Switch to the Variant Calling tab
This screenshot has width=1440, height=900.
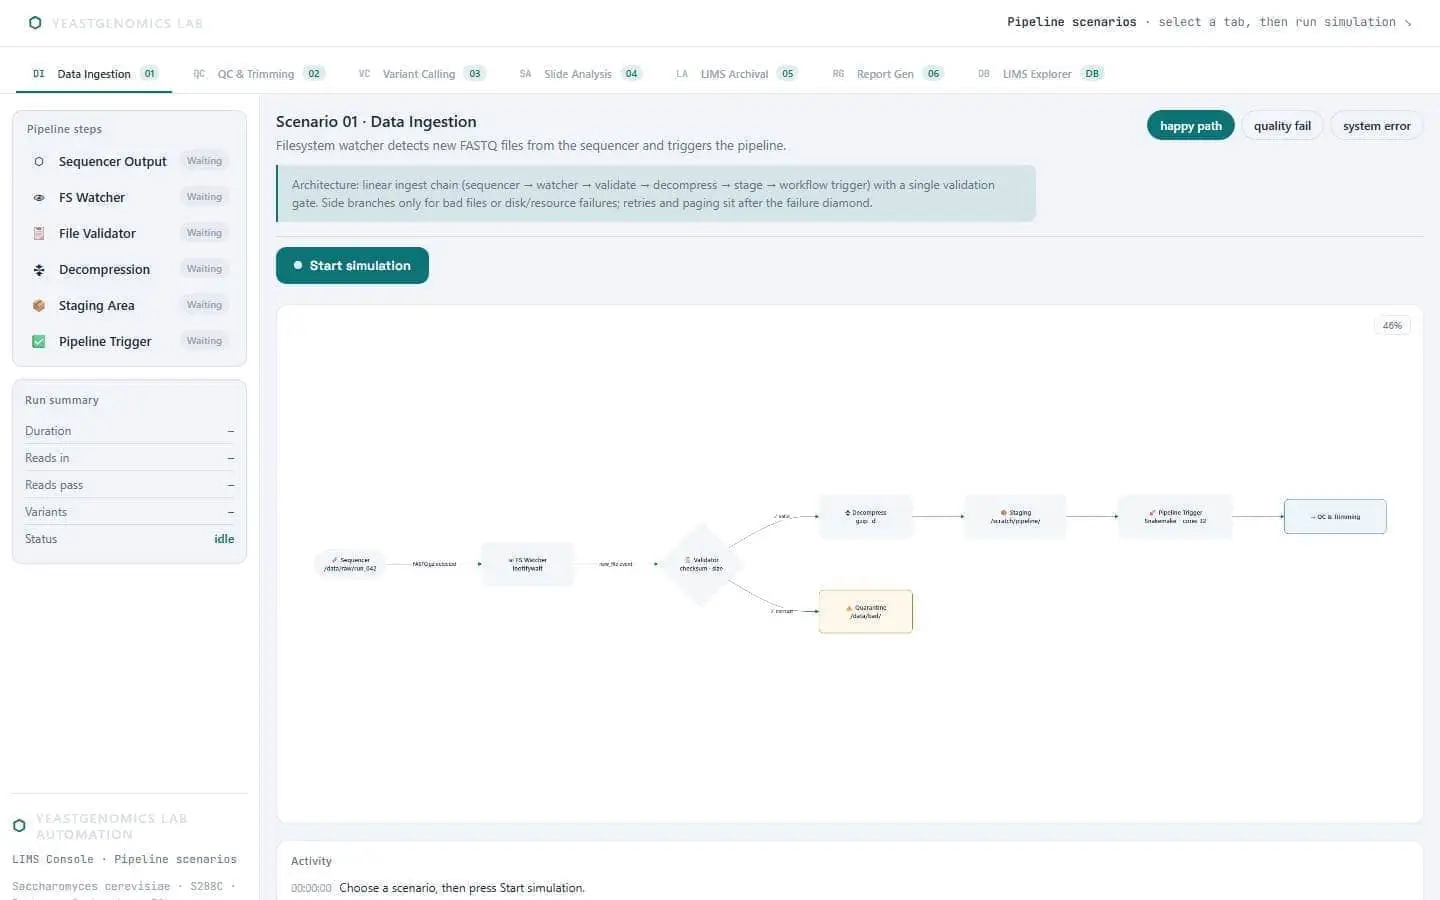[421, 74]
